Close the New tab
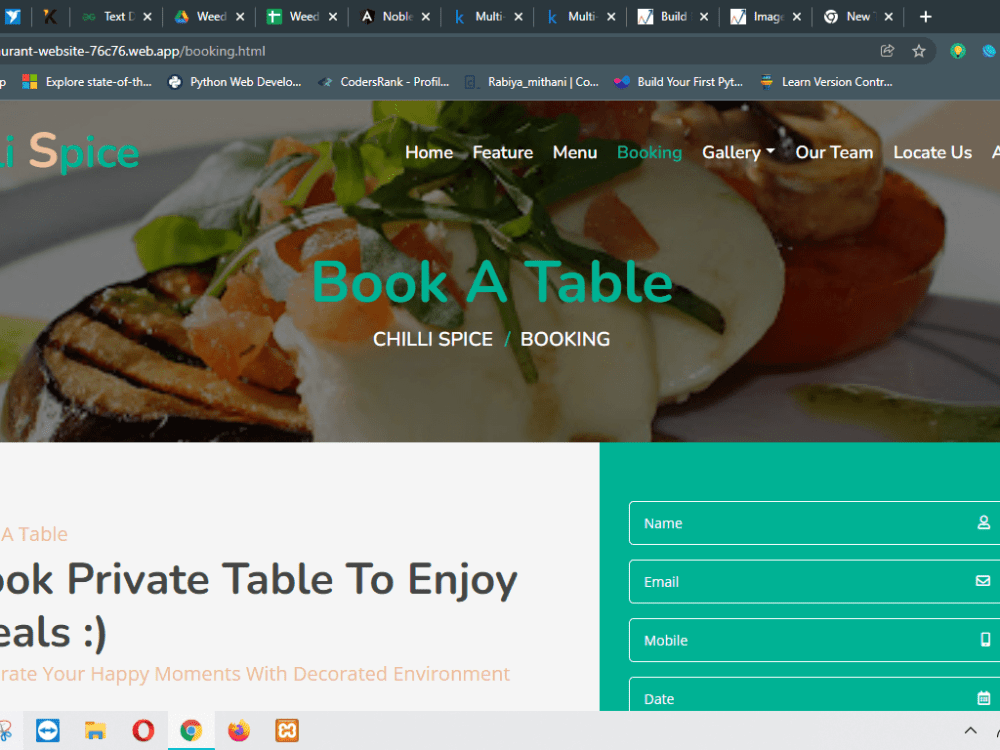Screen dimensions: 1000x750 888,17
